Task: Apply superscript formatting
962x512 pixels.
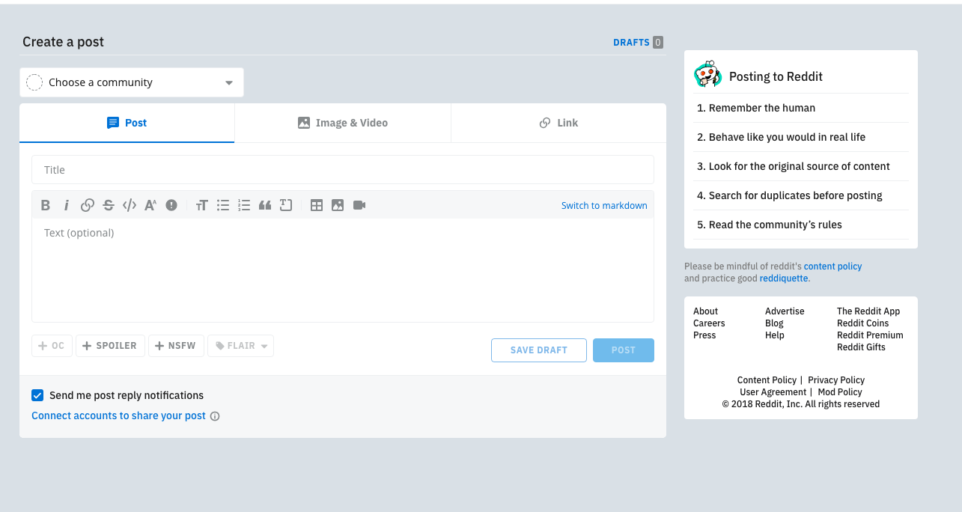Action: pos(150,205)
